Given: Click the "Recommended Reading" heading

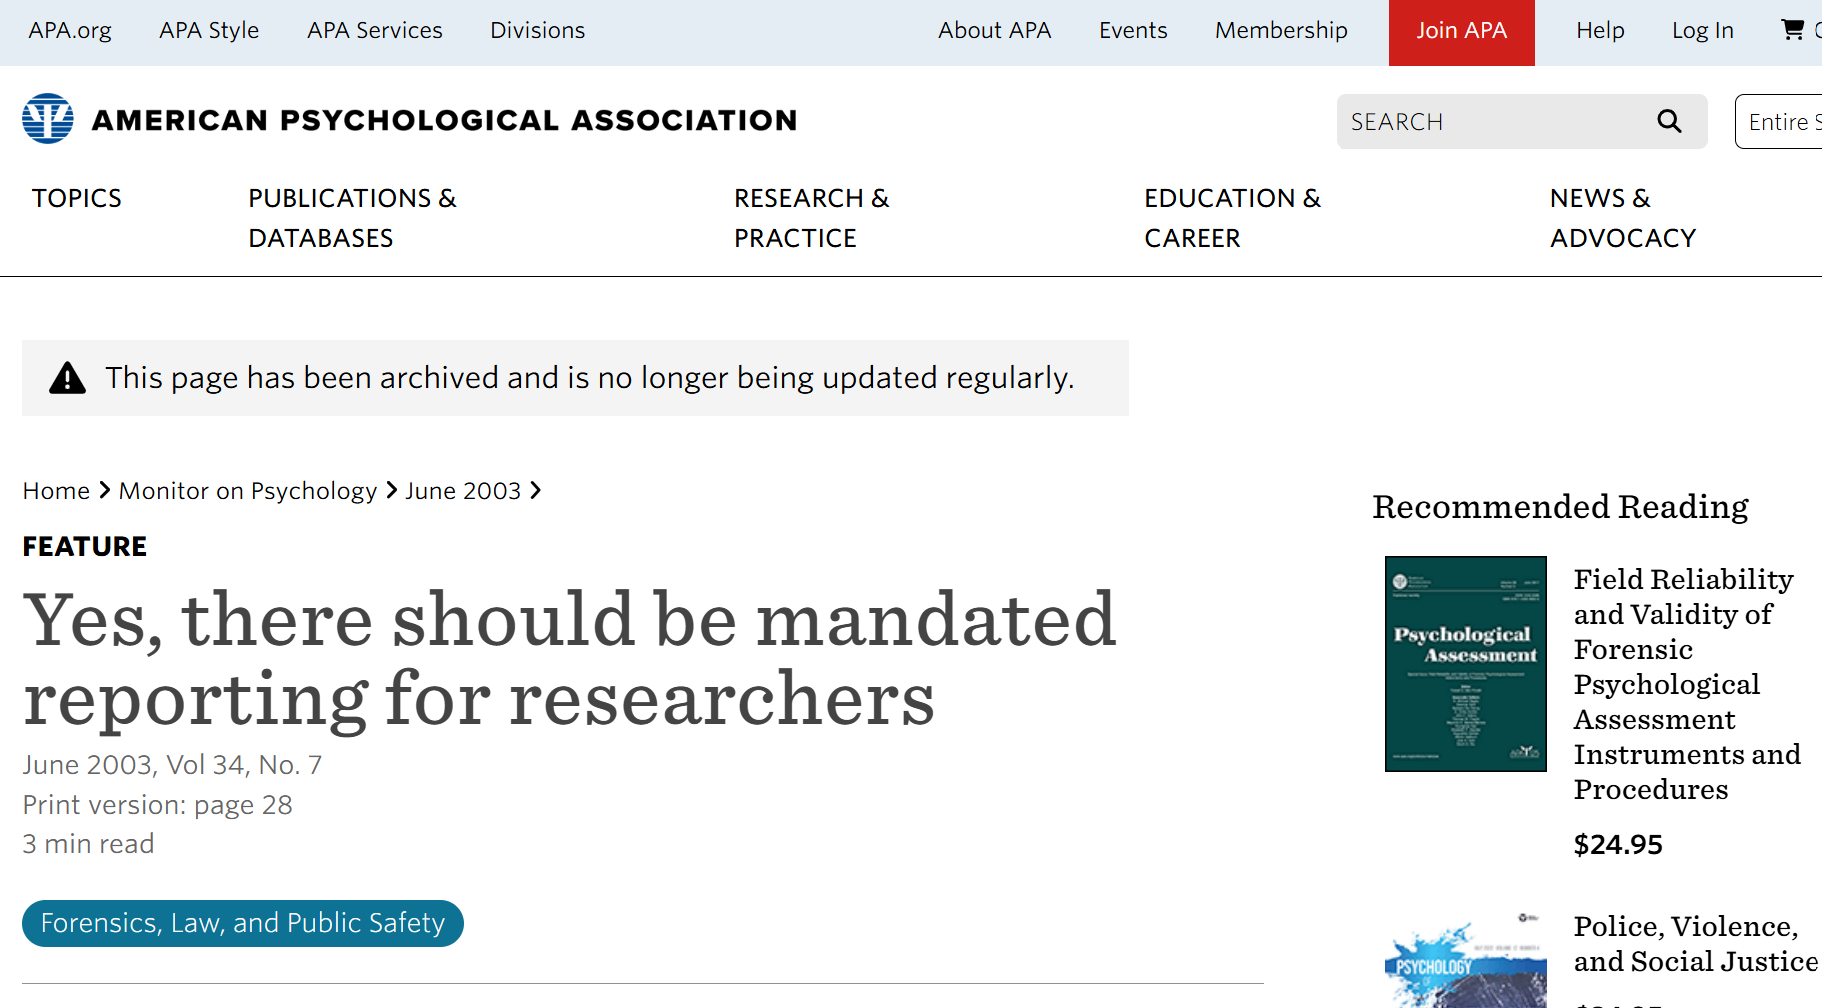Looking at the screenshot, I should 1560,507.
